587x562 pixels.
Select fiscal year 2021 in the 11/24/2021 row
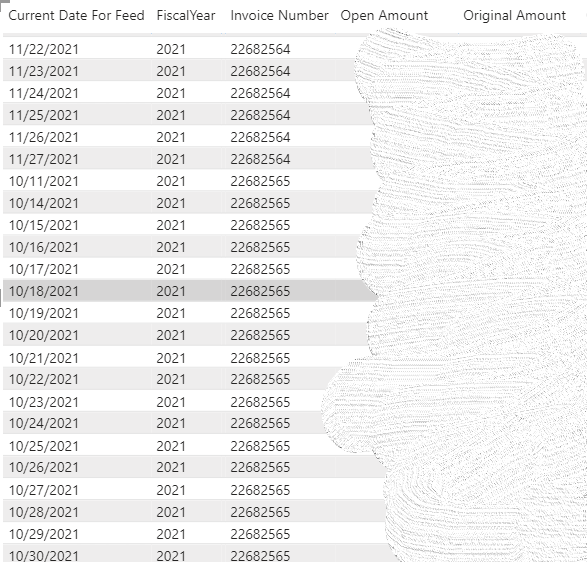171,93
